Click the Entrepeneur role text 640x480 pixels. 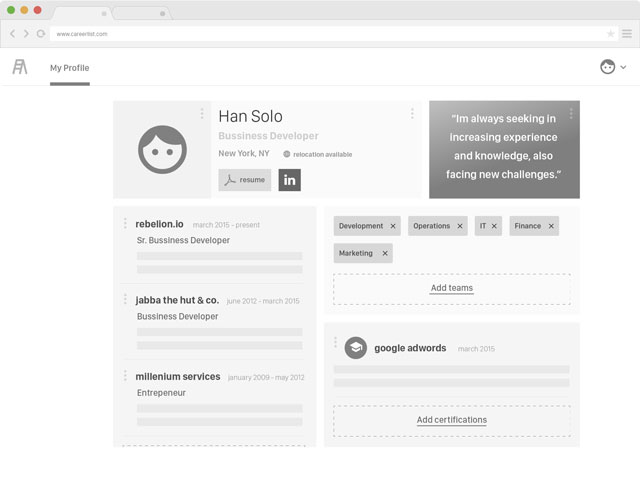[x=161, y=393]
